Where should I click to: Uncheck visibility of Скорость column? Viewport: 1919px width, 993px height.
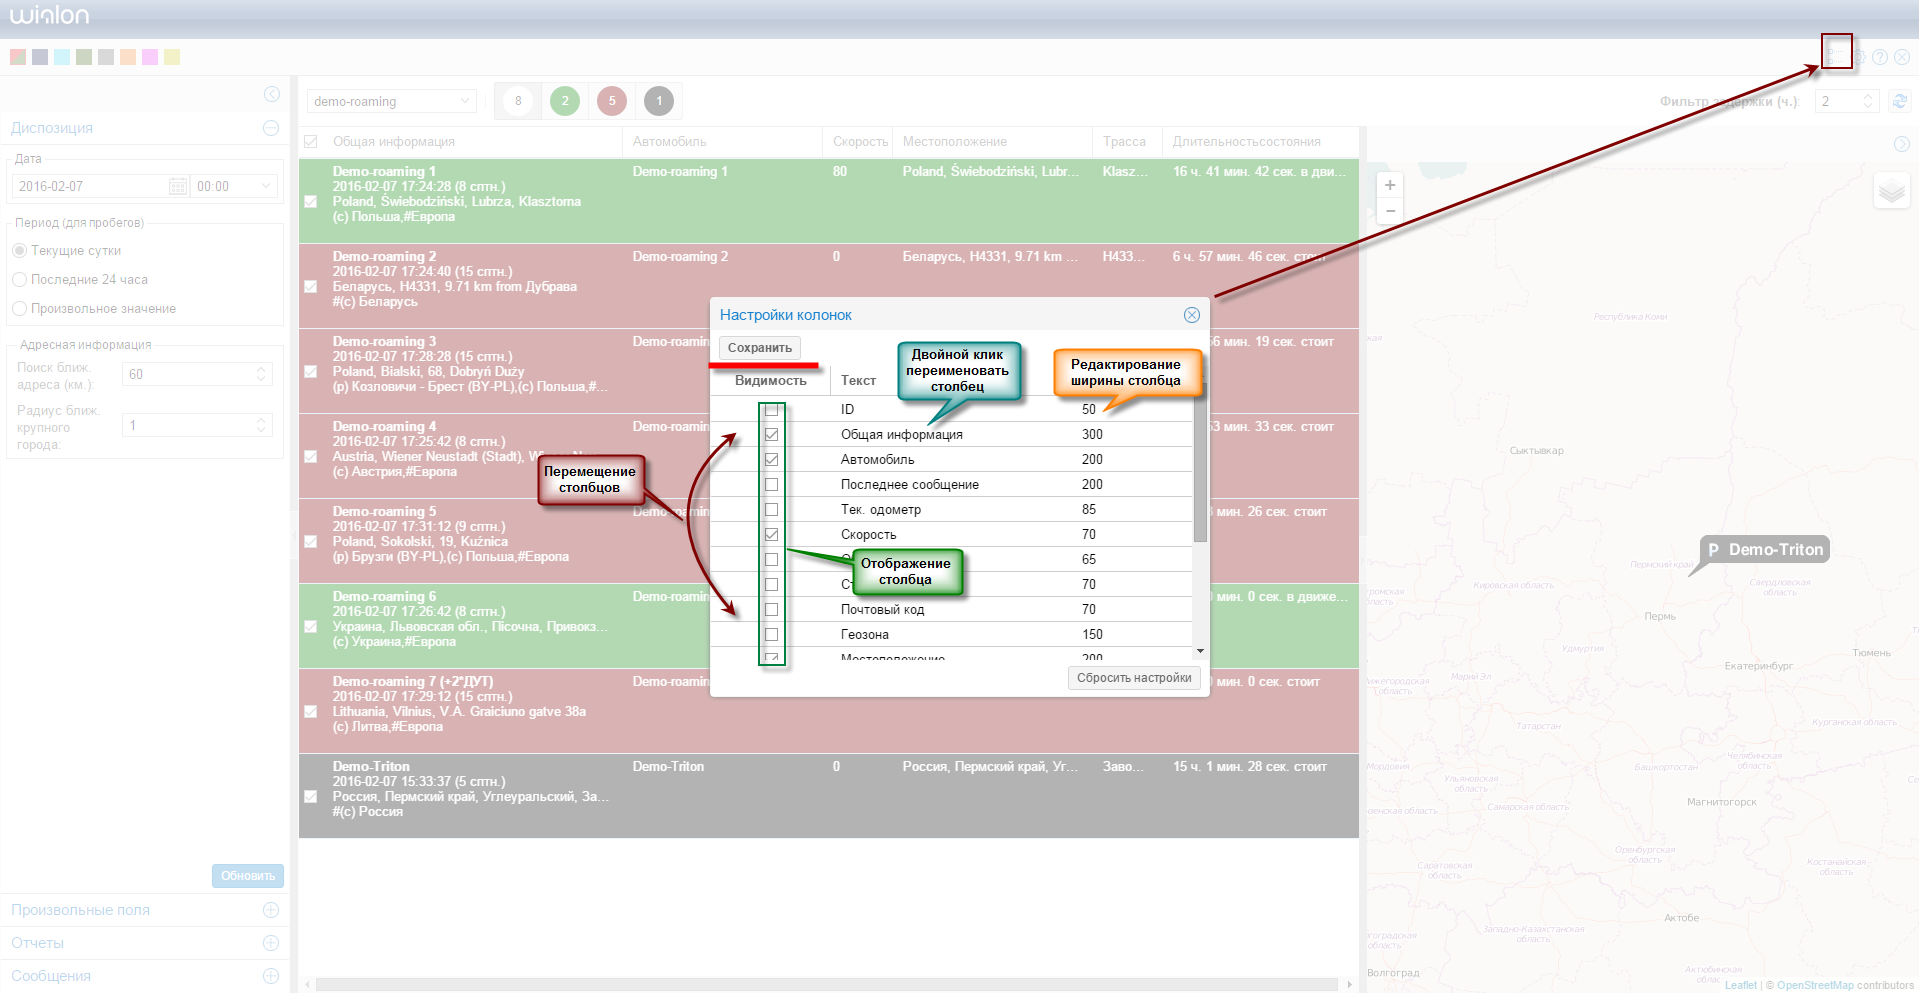click(771, 535)
